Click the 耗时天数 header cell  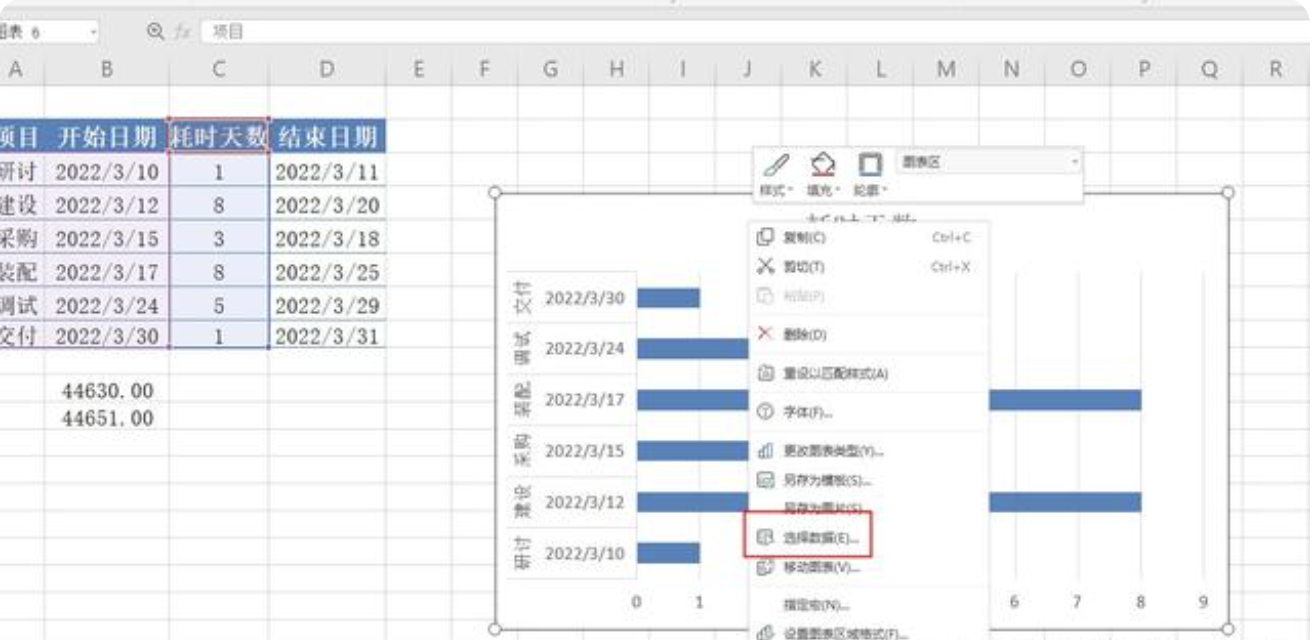(219, 136)
